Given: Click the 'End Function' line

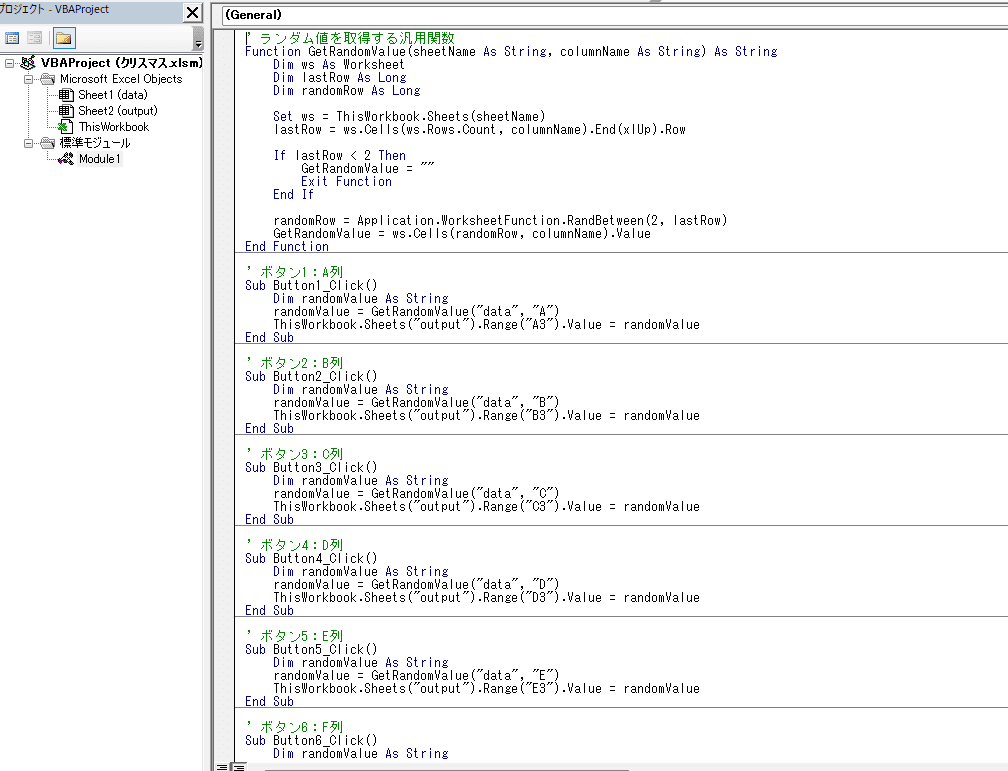Looking at the screenshot, I should (x=287, y=246).
